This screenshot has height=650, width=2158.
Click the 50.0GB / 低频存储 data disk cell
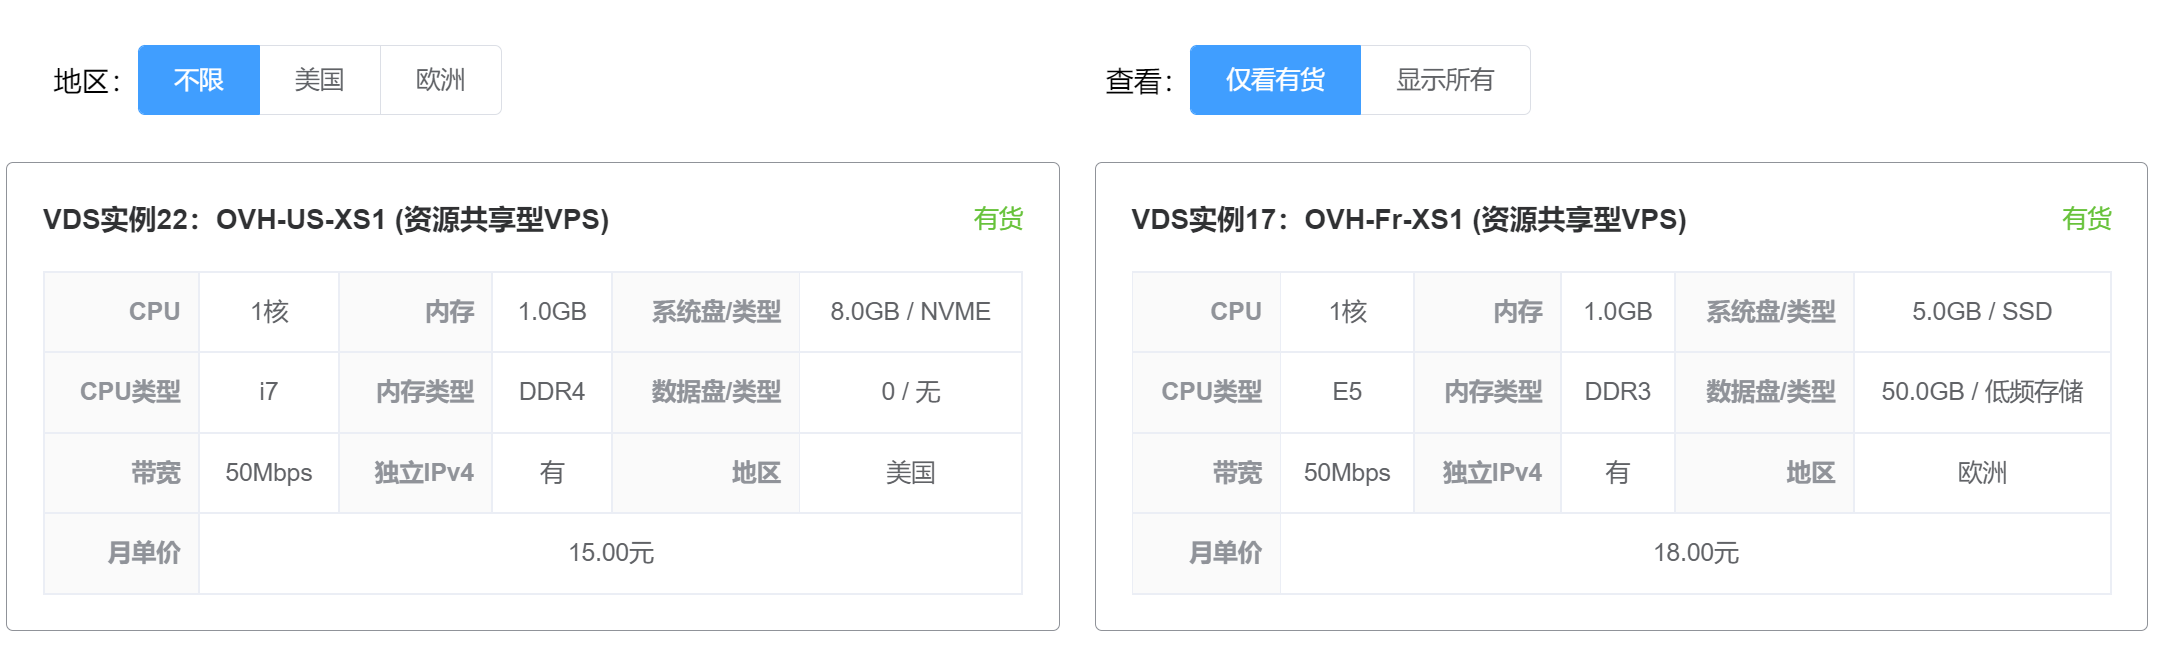click(x=1982, y=392)
